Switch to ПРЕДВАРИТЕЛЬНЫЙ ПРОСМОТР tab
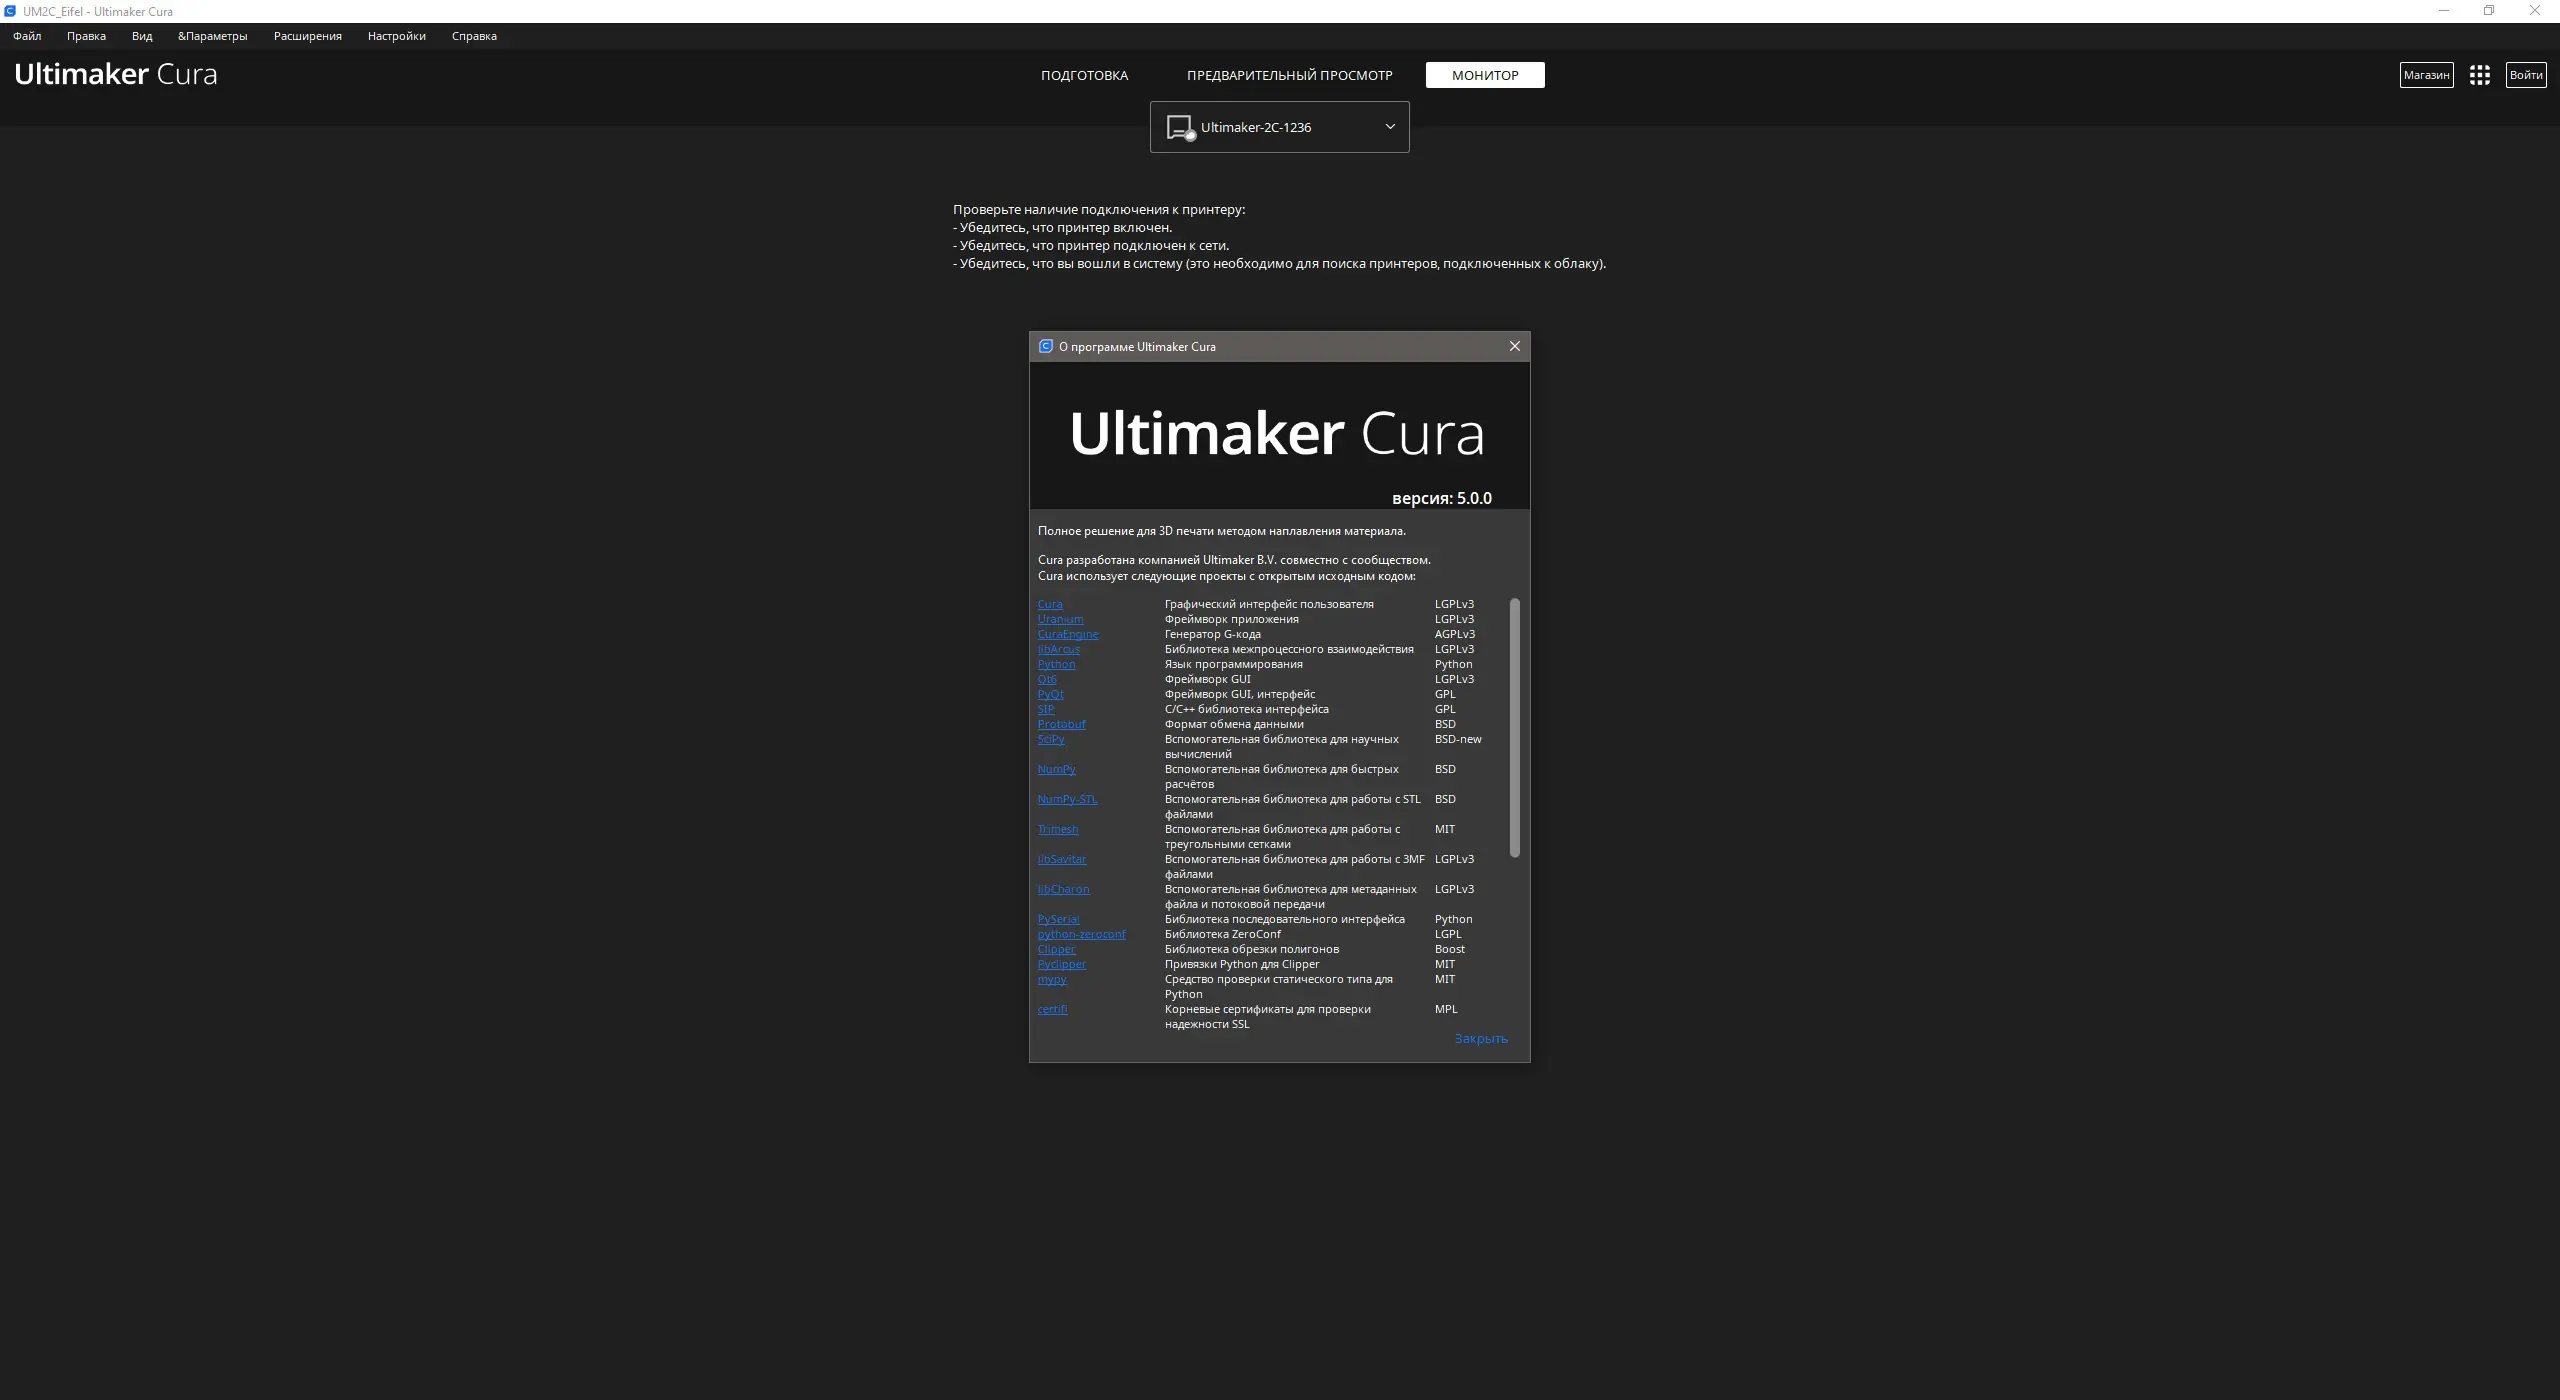This screenshot has width=2560, height=1400. coord(1289,75)
